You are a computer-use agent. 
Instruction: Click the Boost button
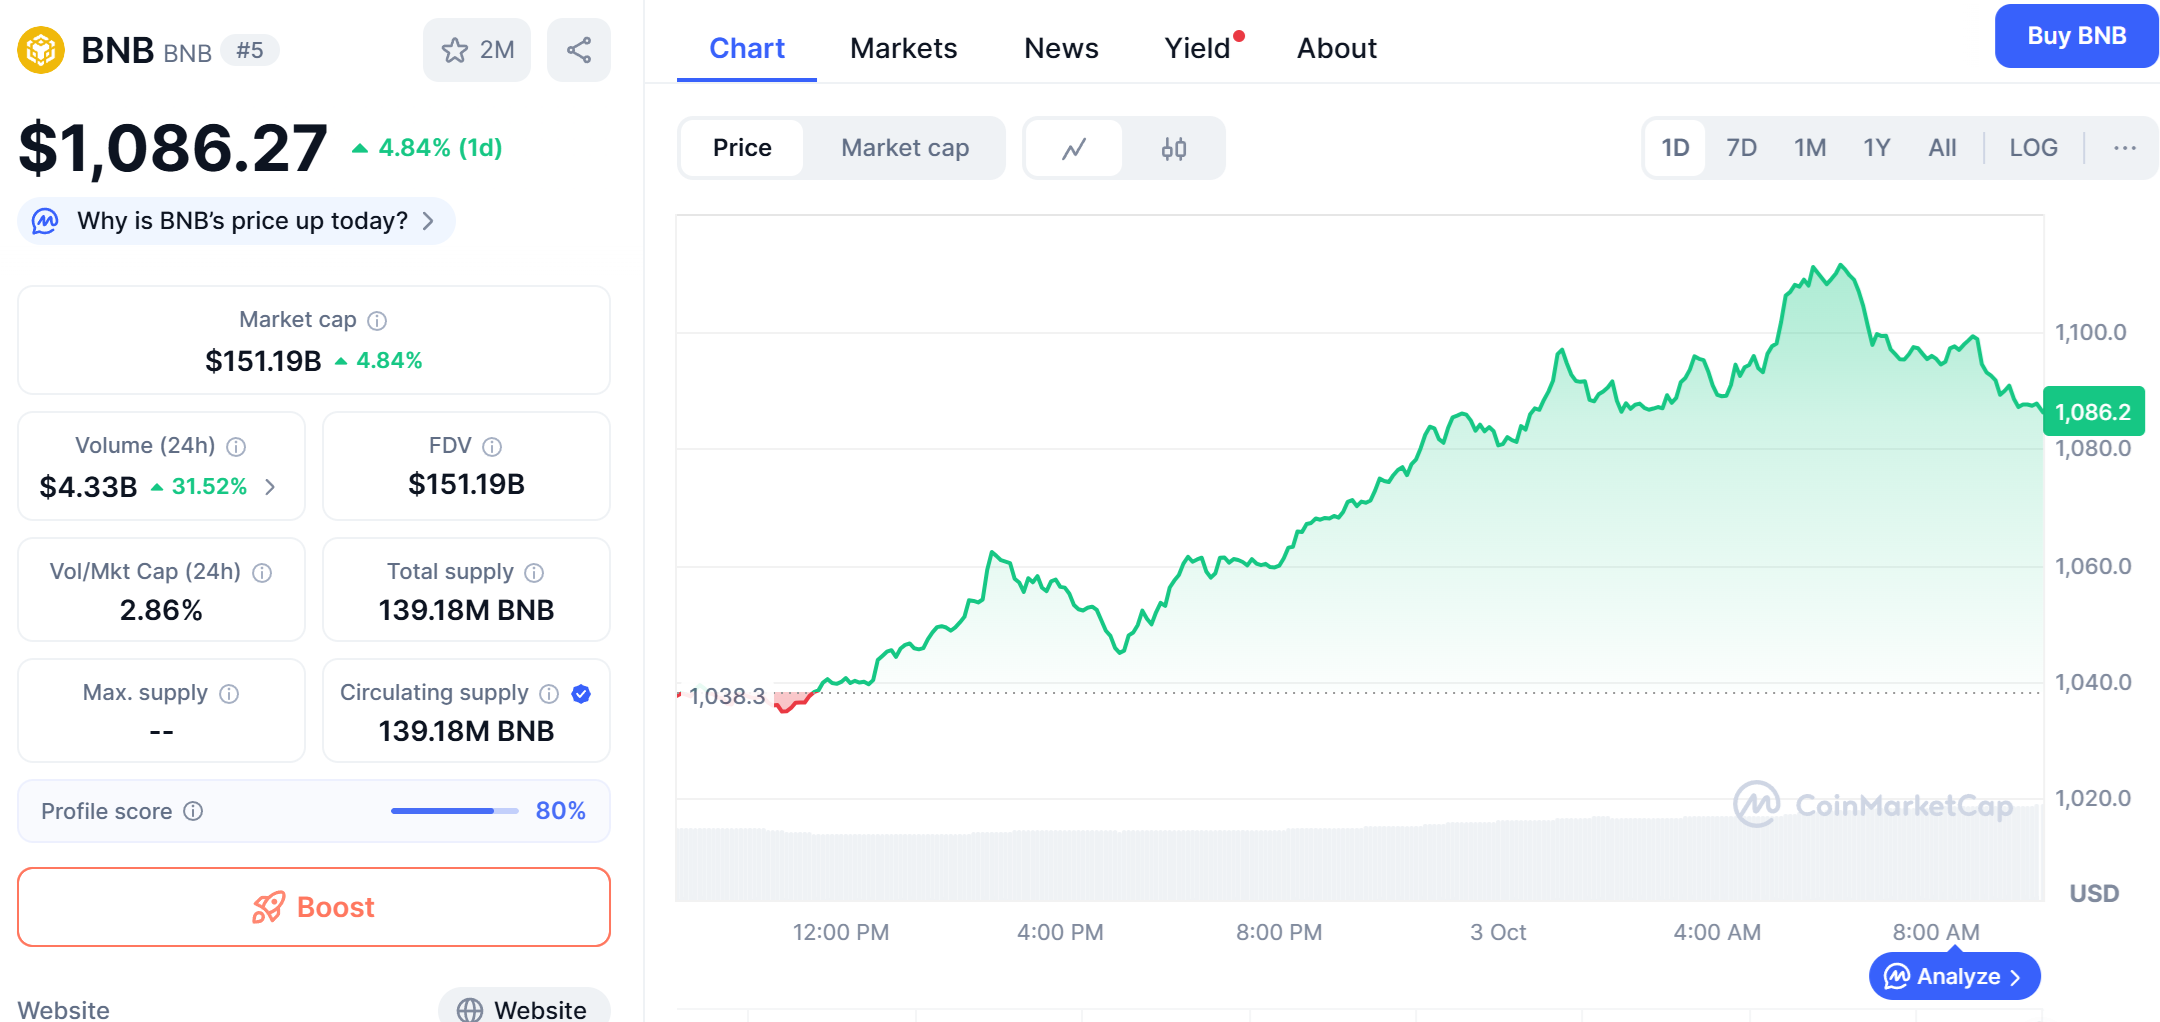(x=314, y=907)
